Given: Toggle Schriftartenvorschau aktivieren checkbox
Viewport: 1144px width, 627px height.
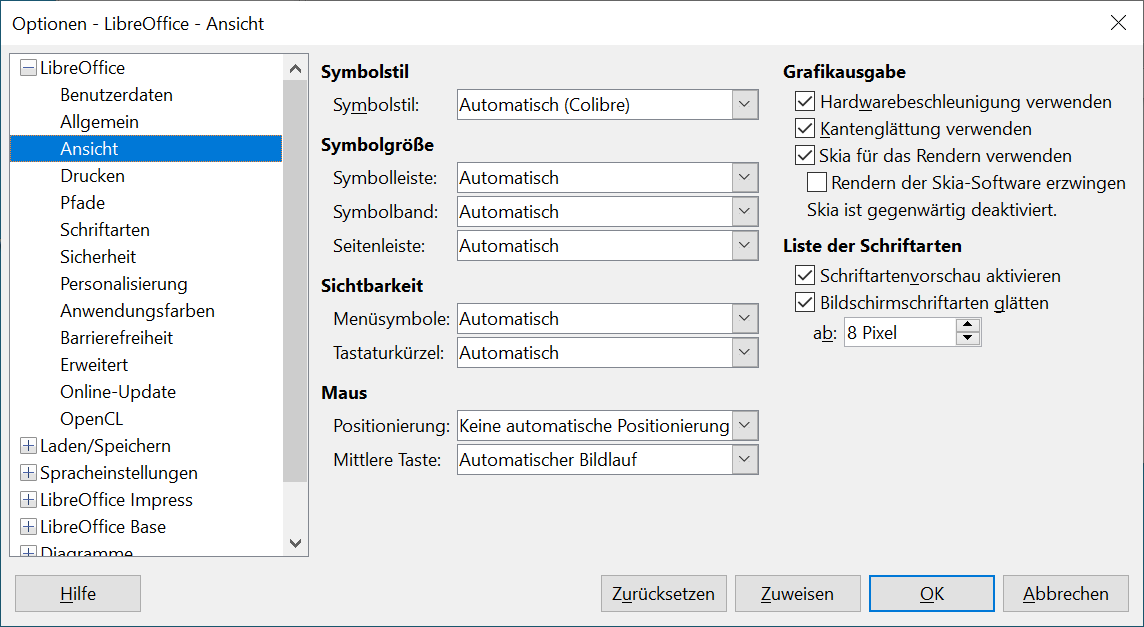Looking at the screenshot, I should (805, 275).
